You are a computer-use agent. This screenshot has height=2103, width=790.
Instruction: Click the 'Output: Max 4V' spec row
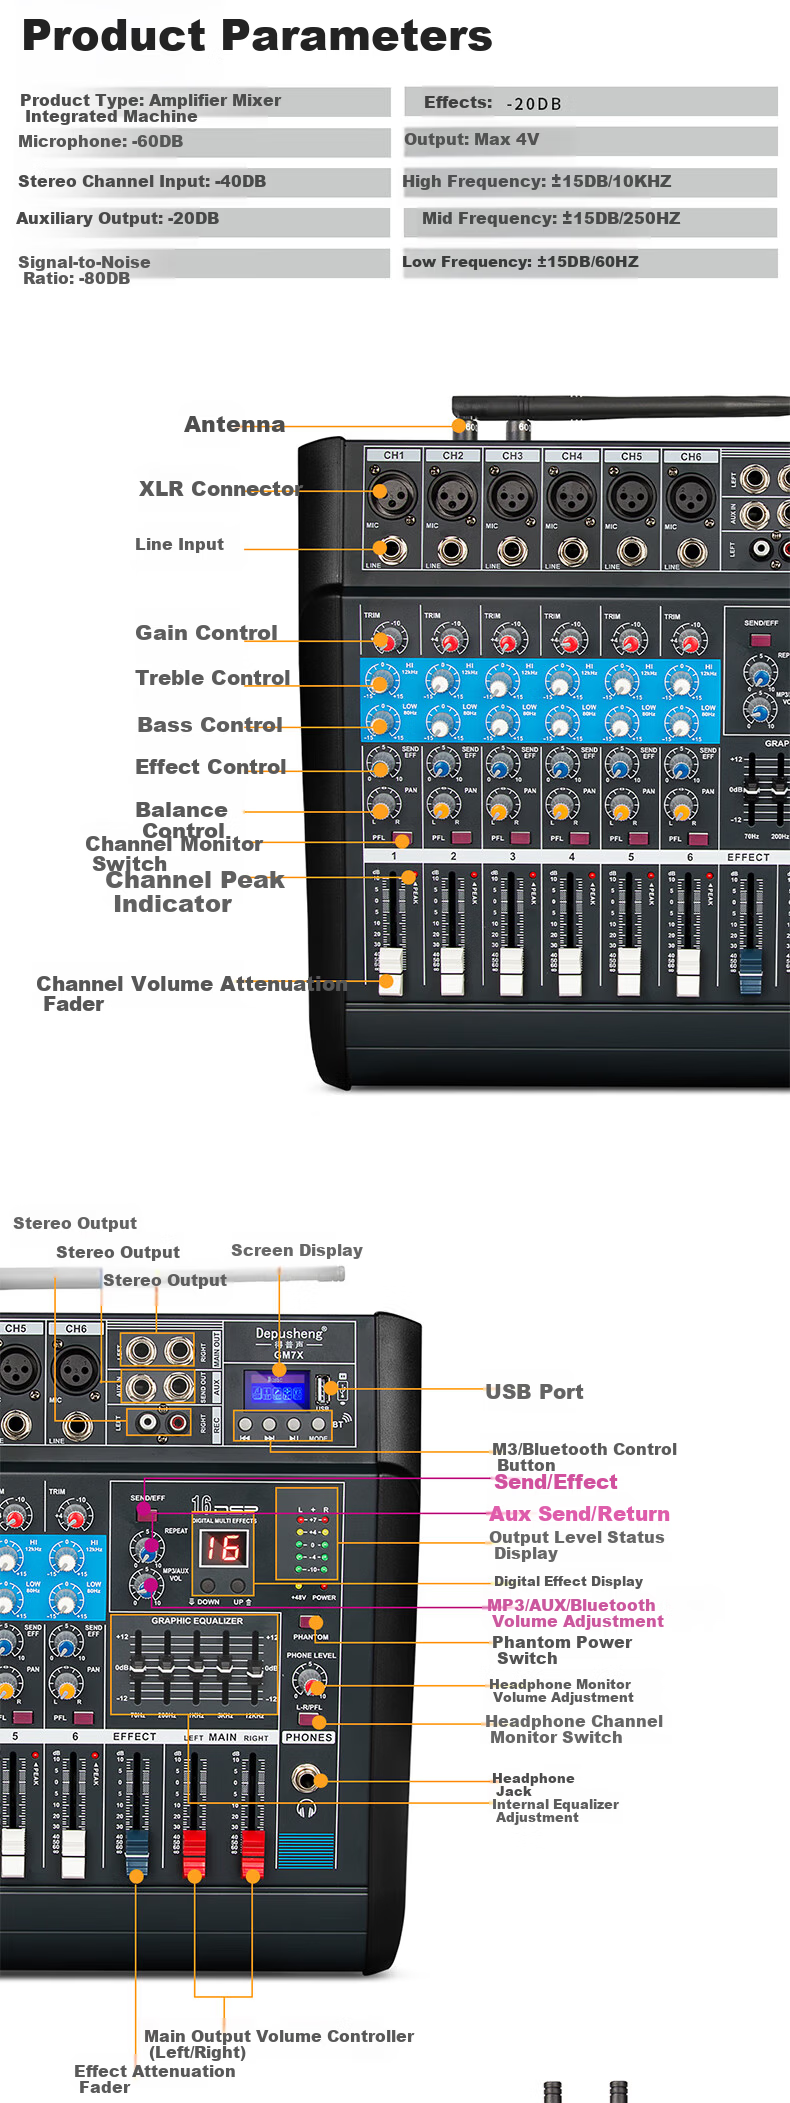pos(590,140)
